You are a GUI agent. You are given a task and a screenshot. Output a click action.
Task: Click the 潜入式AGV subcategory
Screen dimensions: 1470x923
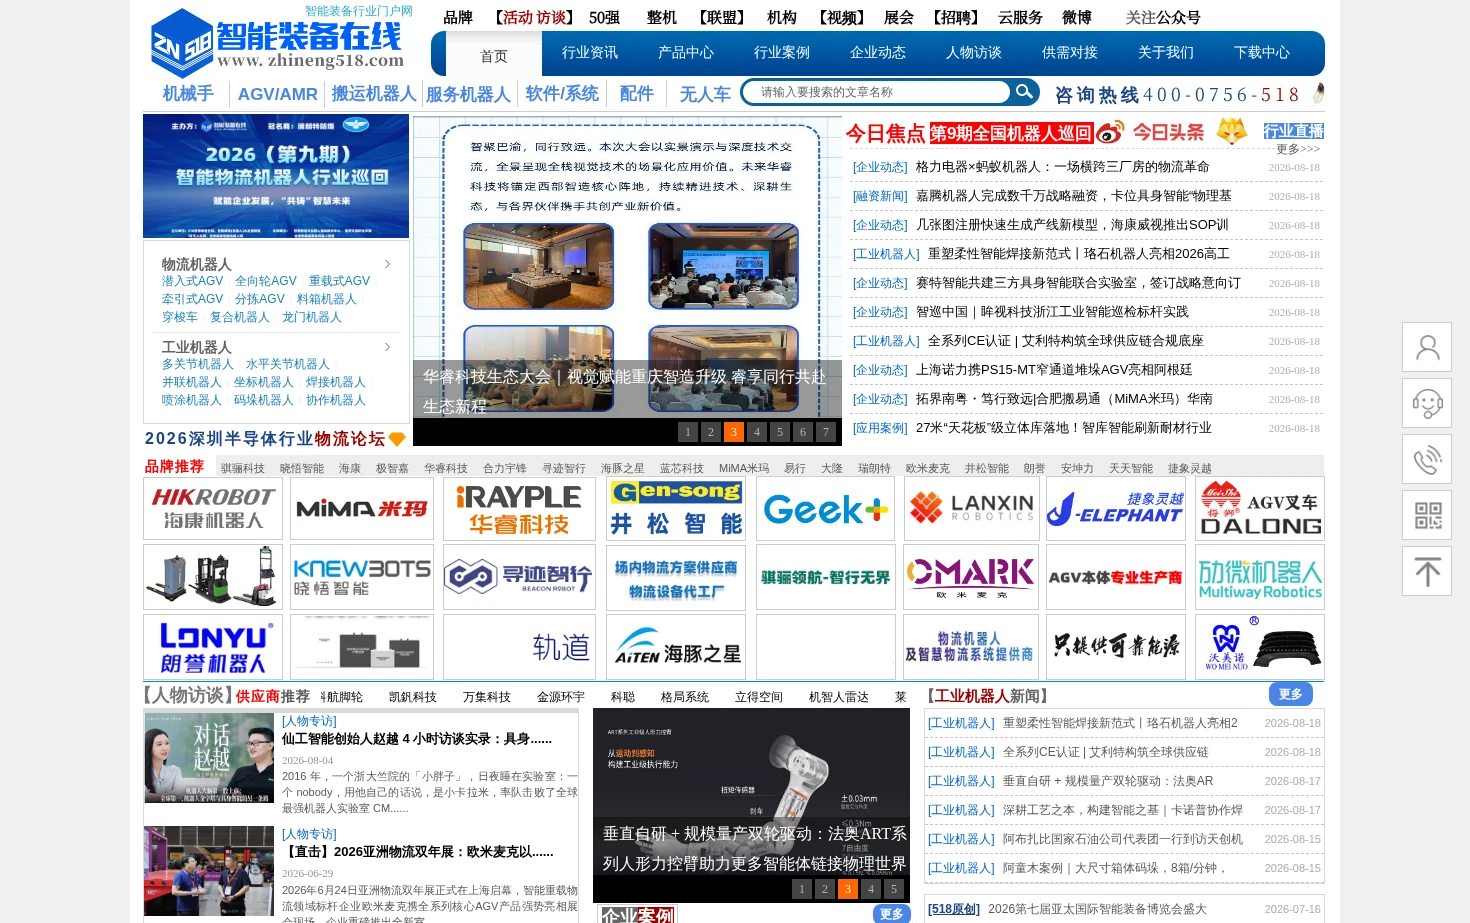pyautogui.click(x=193, y=281)
